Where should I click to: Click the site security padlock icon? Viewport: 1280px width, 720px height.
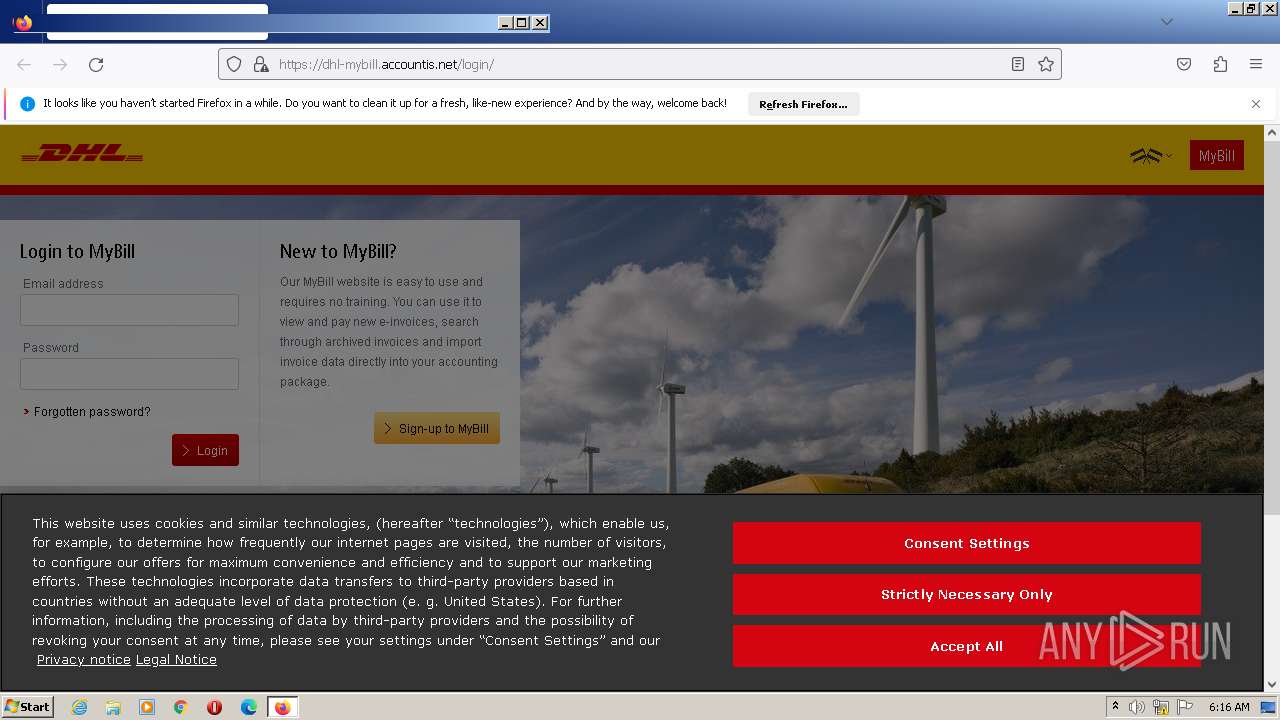260,64
